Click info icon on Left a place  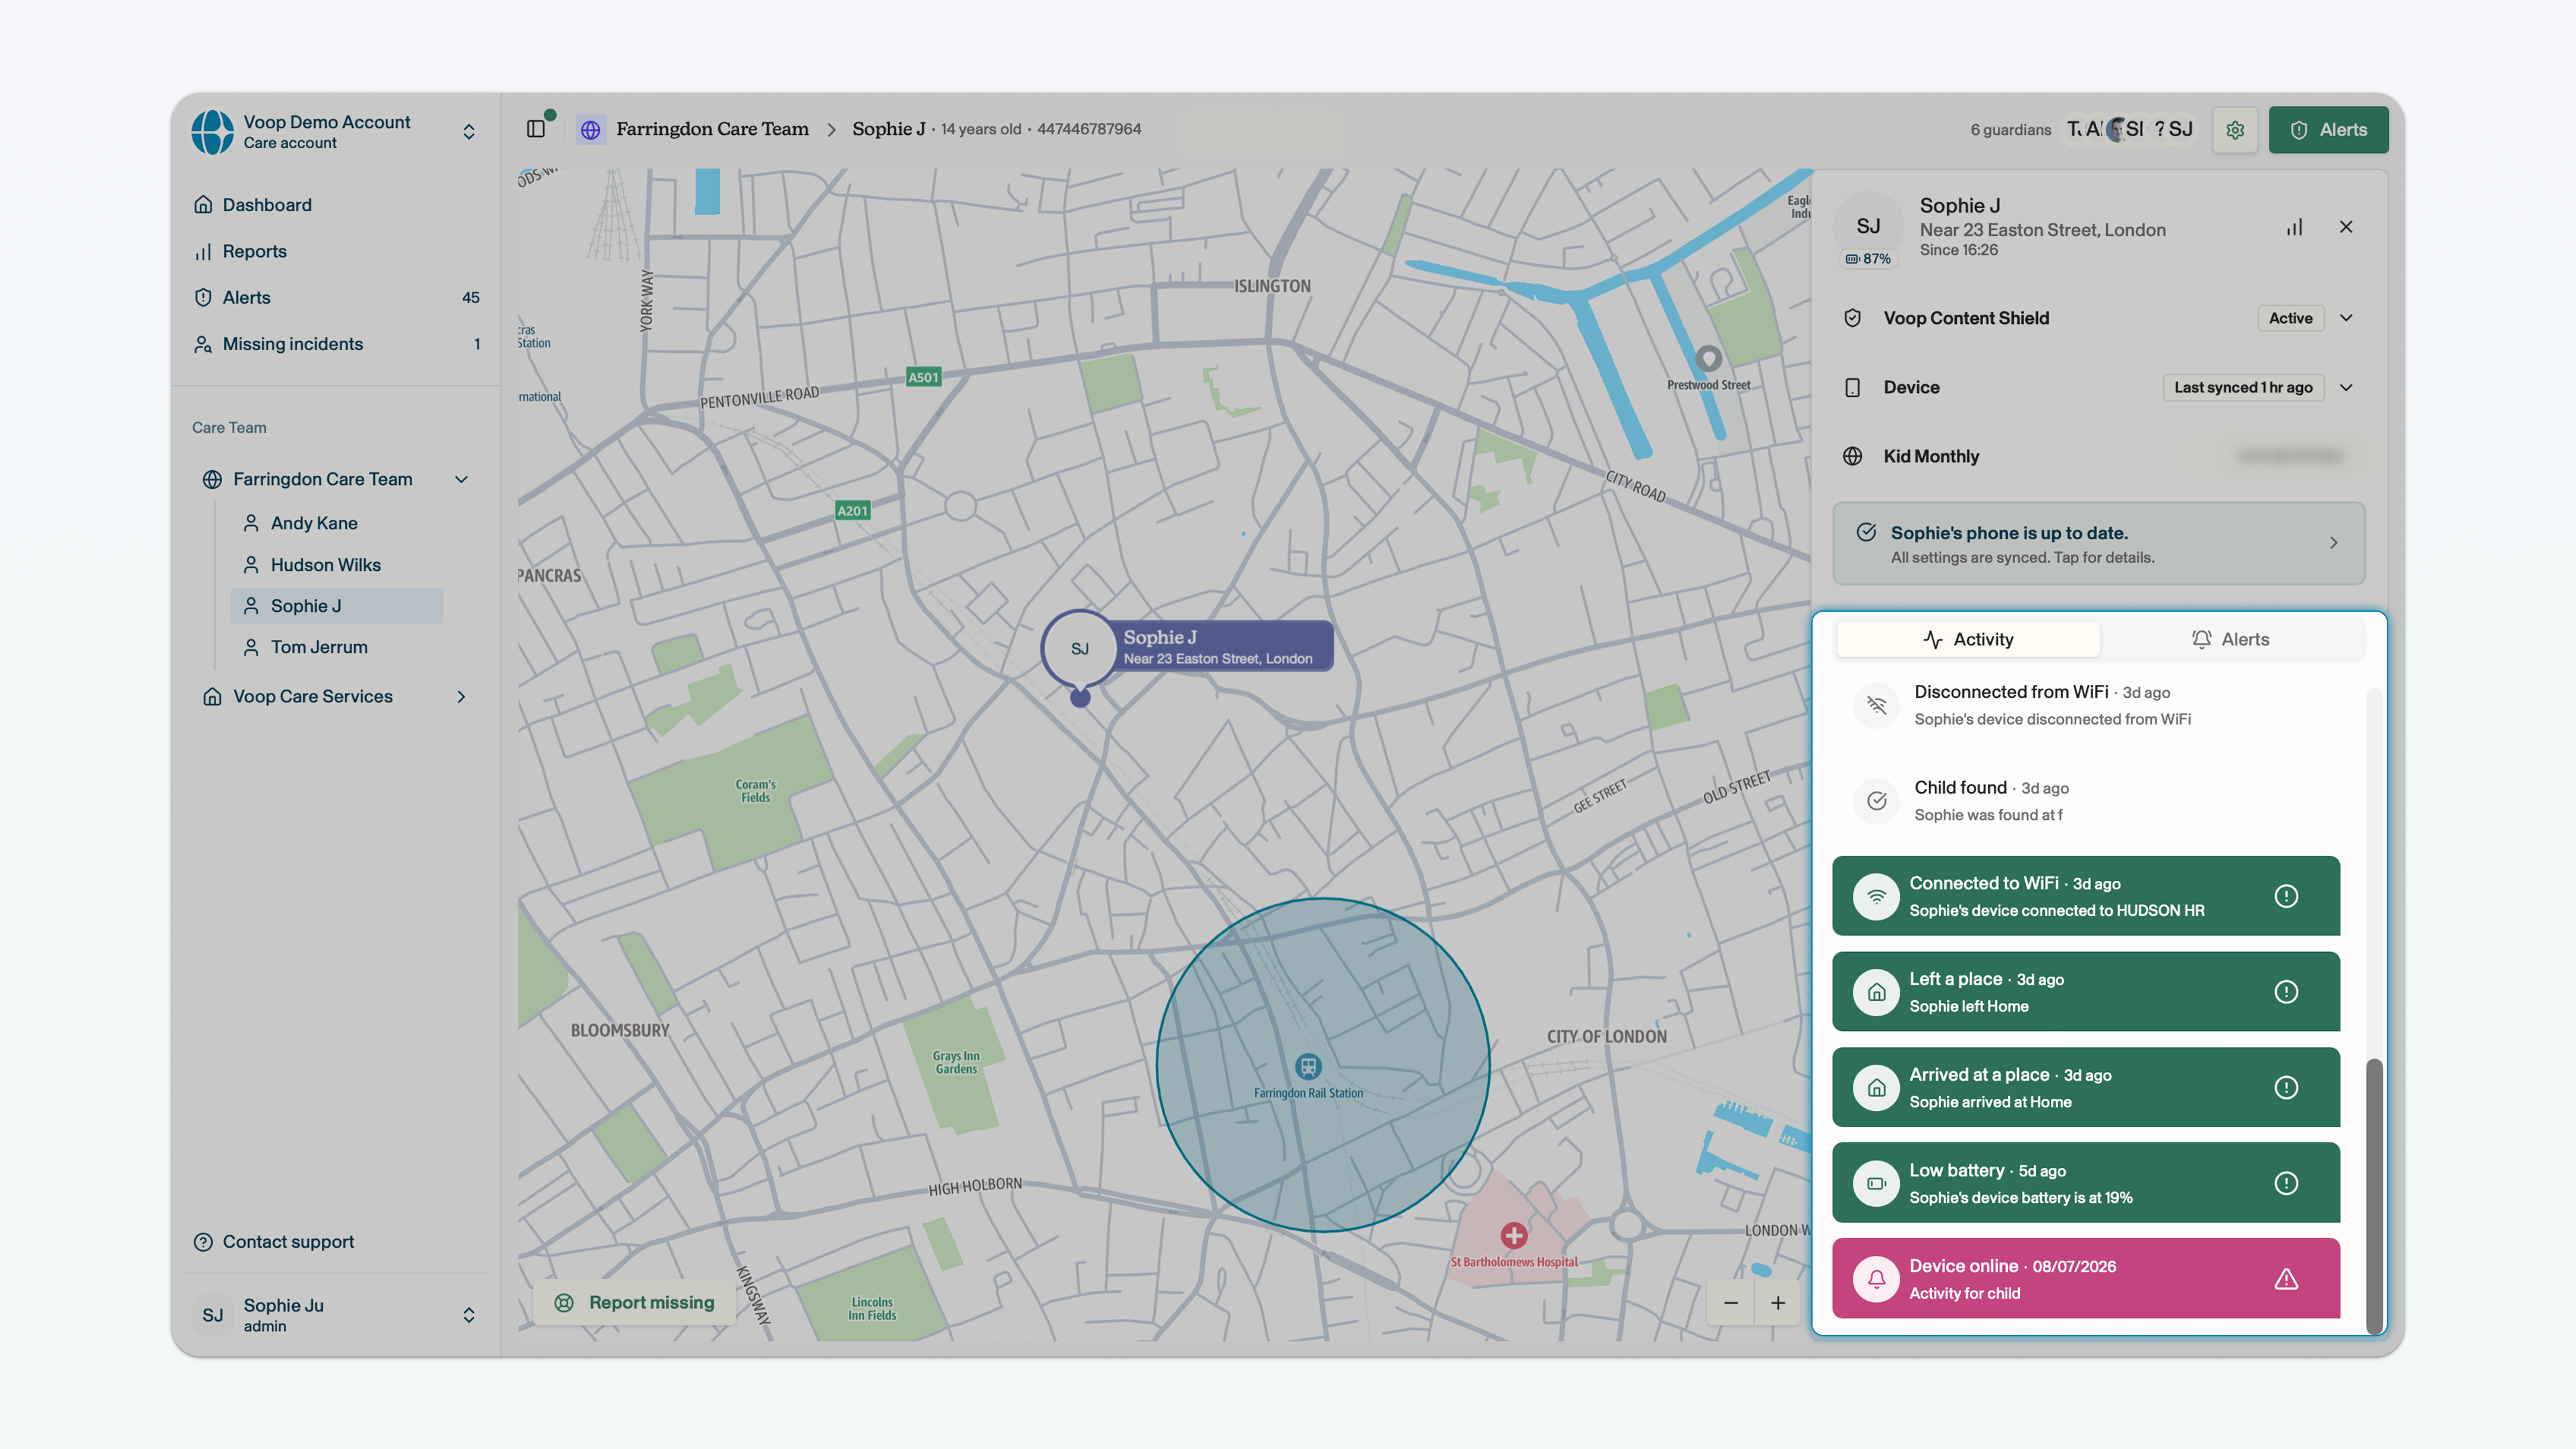[x=2286, y=992]
